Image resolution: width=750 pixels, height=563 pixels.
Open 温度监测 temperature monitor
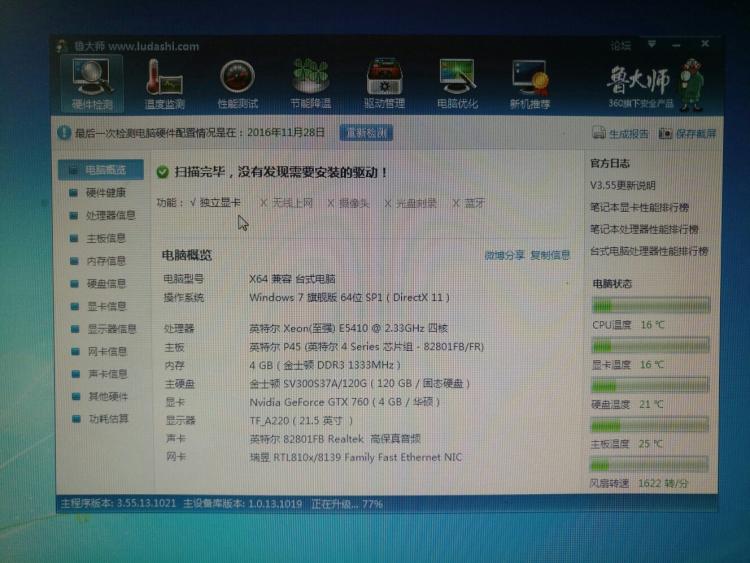[165, 85]
